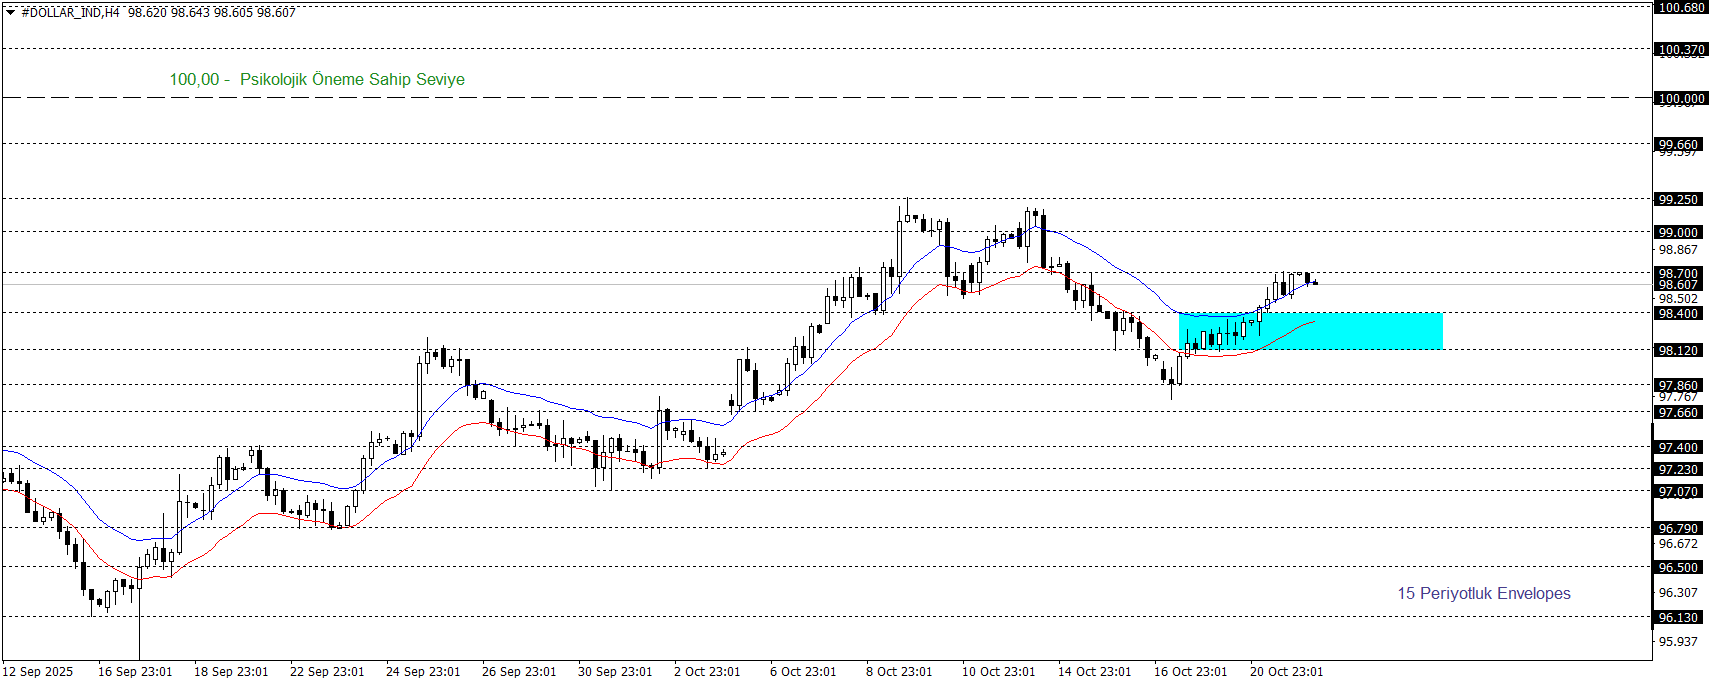
Task: Select the #DOLLAR_IND,H4 chart title text
Action: (x=70, y=13)
